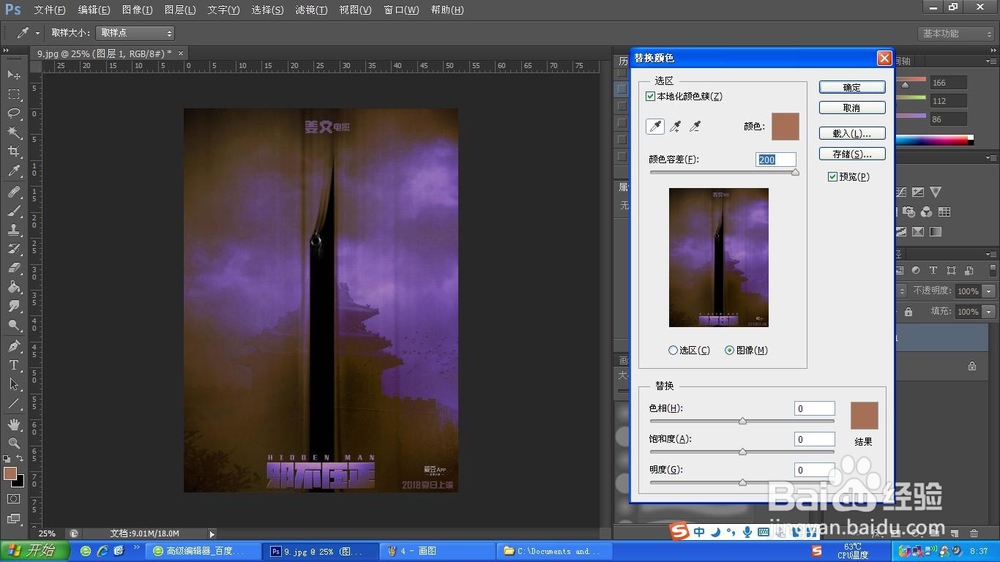Pick the Add to Sample eyedropper
The width and height of the screenshot is (1000, 562).
click(x=675, y=126)
